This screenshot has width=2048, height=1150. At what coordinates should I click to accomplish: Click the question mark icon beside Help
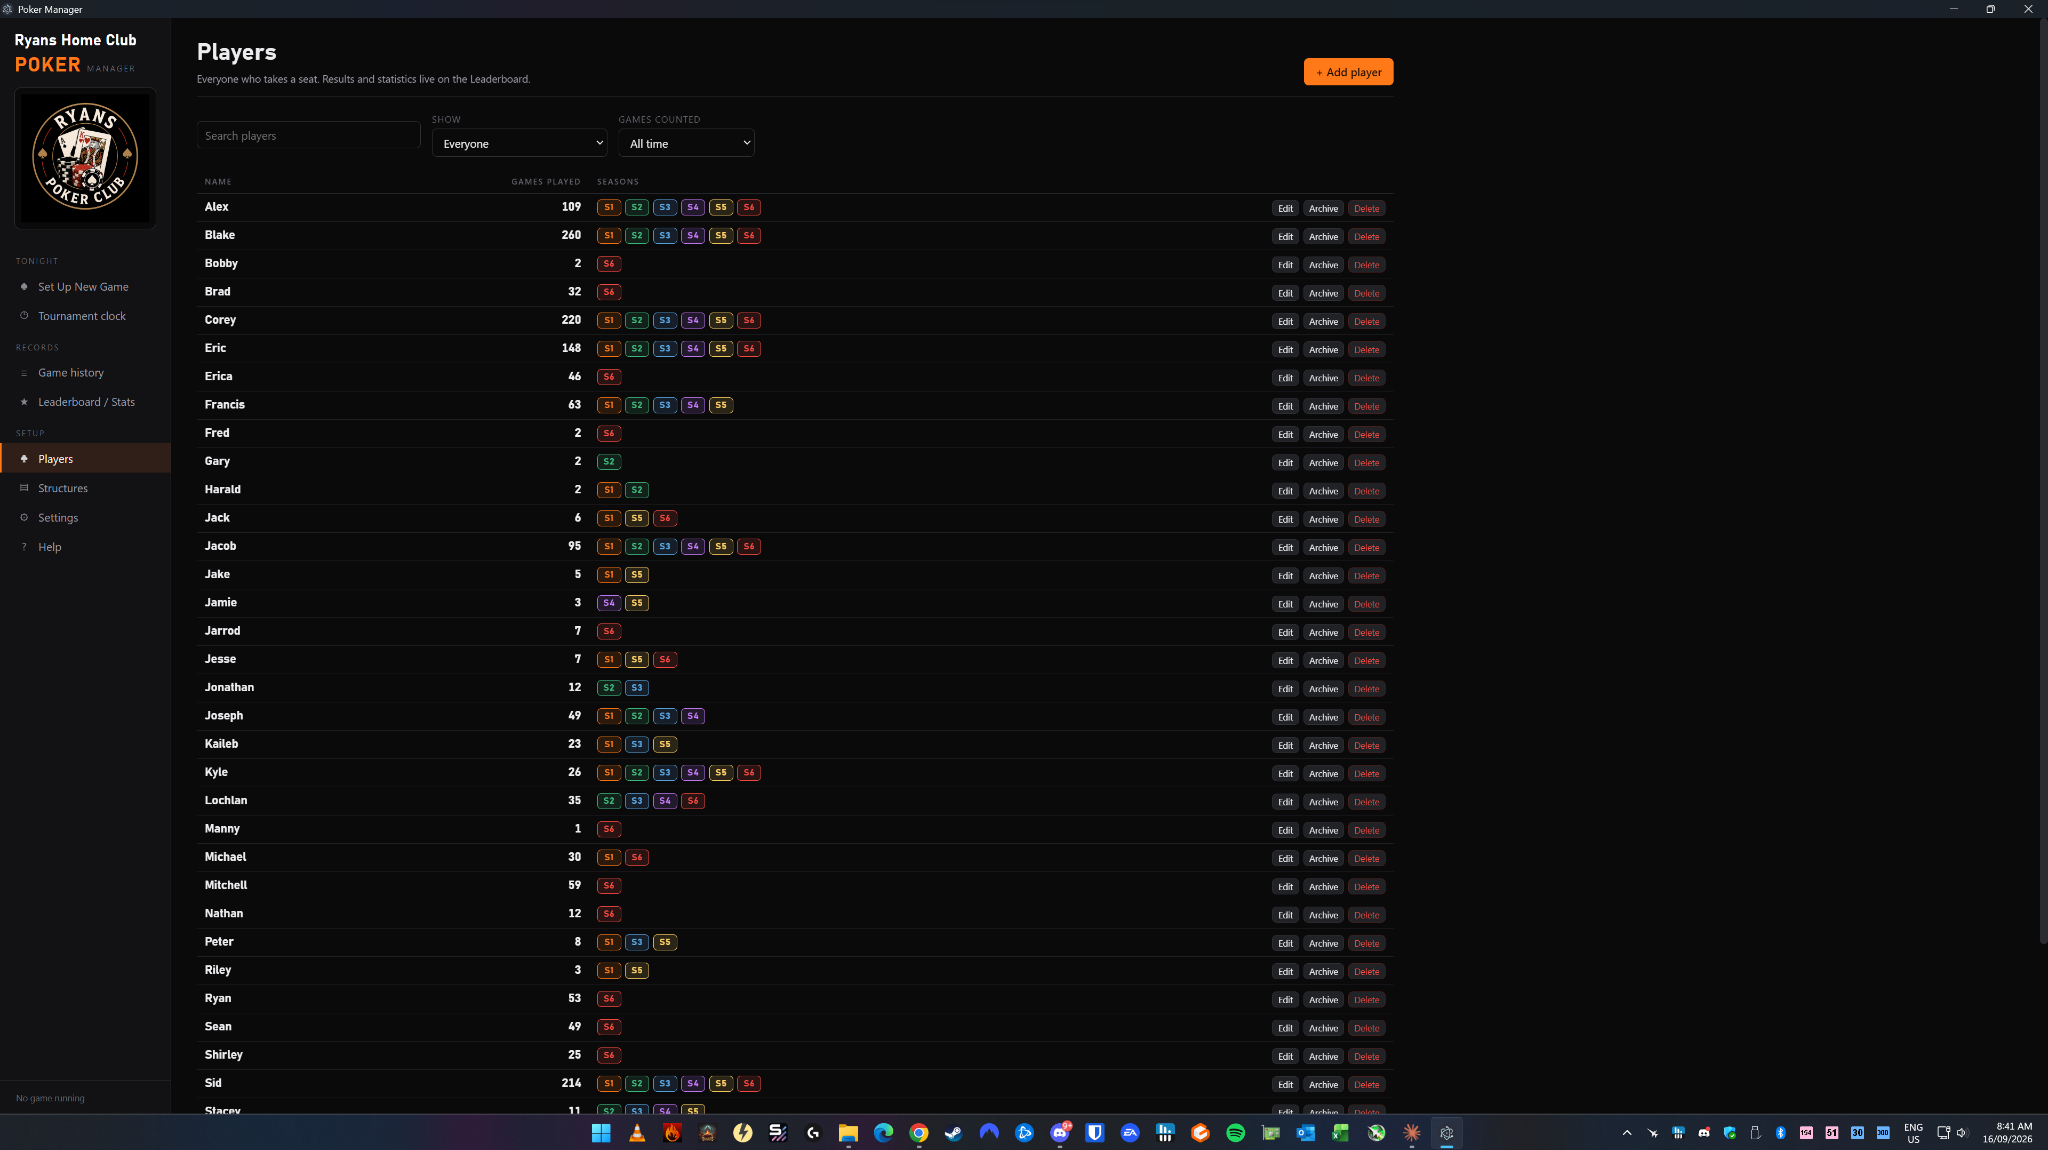pyautogui.click(x=24, y=547)
